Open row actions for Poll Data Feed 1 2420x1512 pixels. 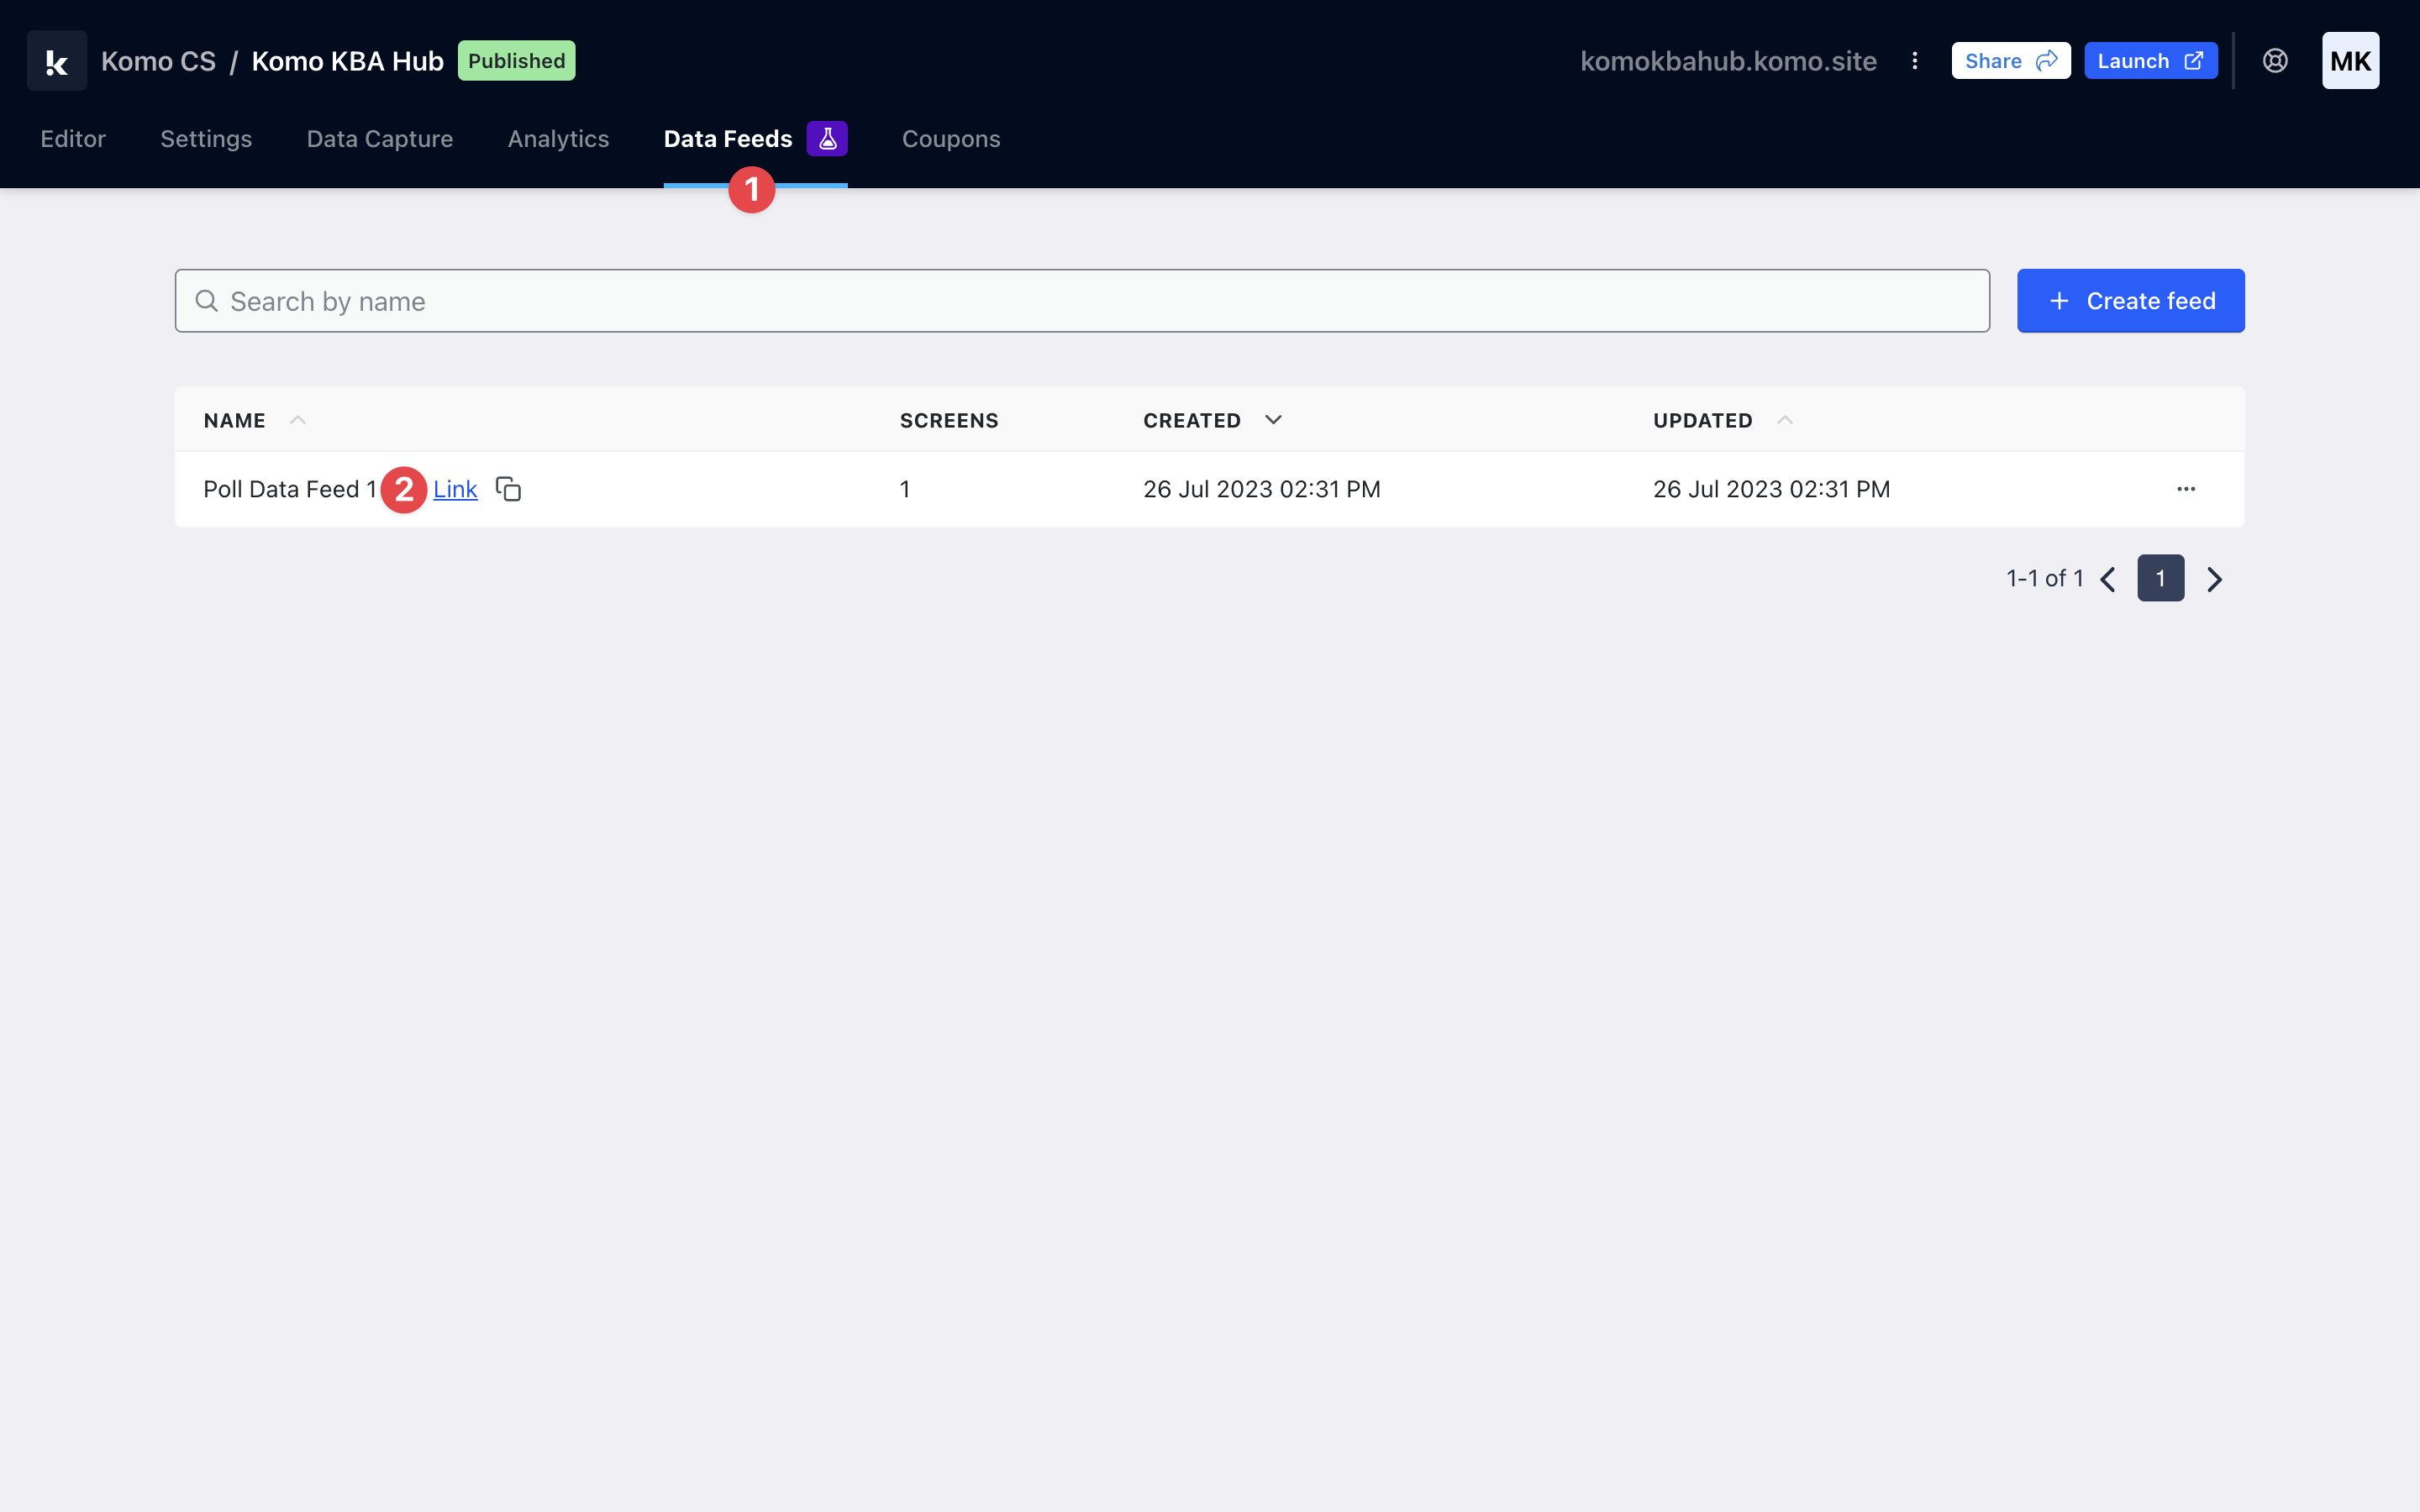2186,489
